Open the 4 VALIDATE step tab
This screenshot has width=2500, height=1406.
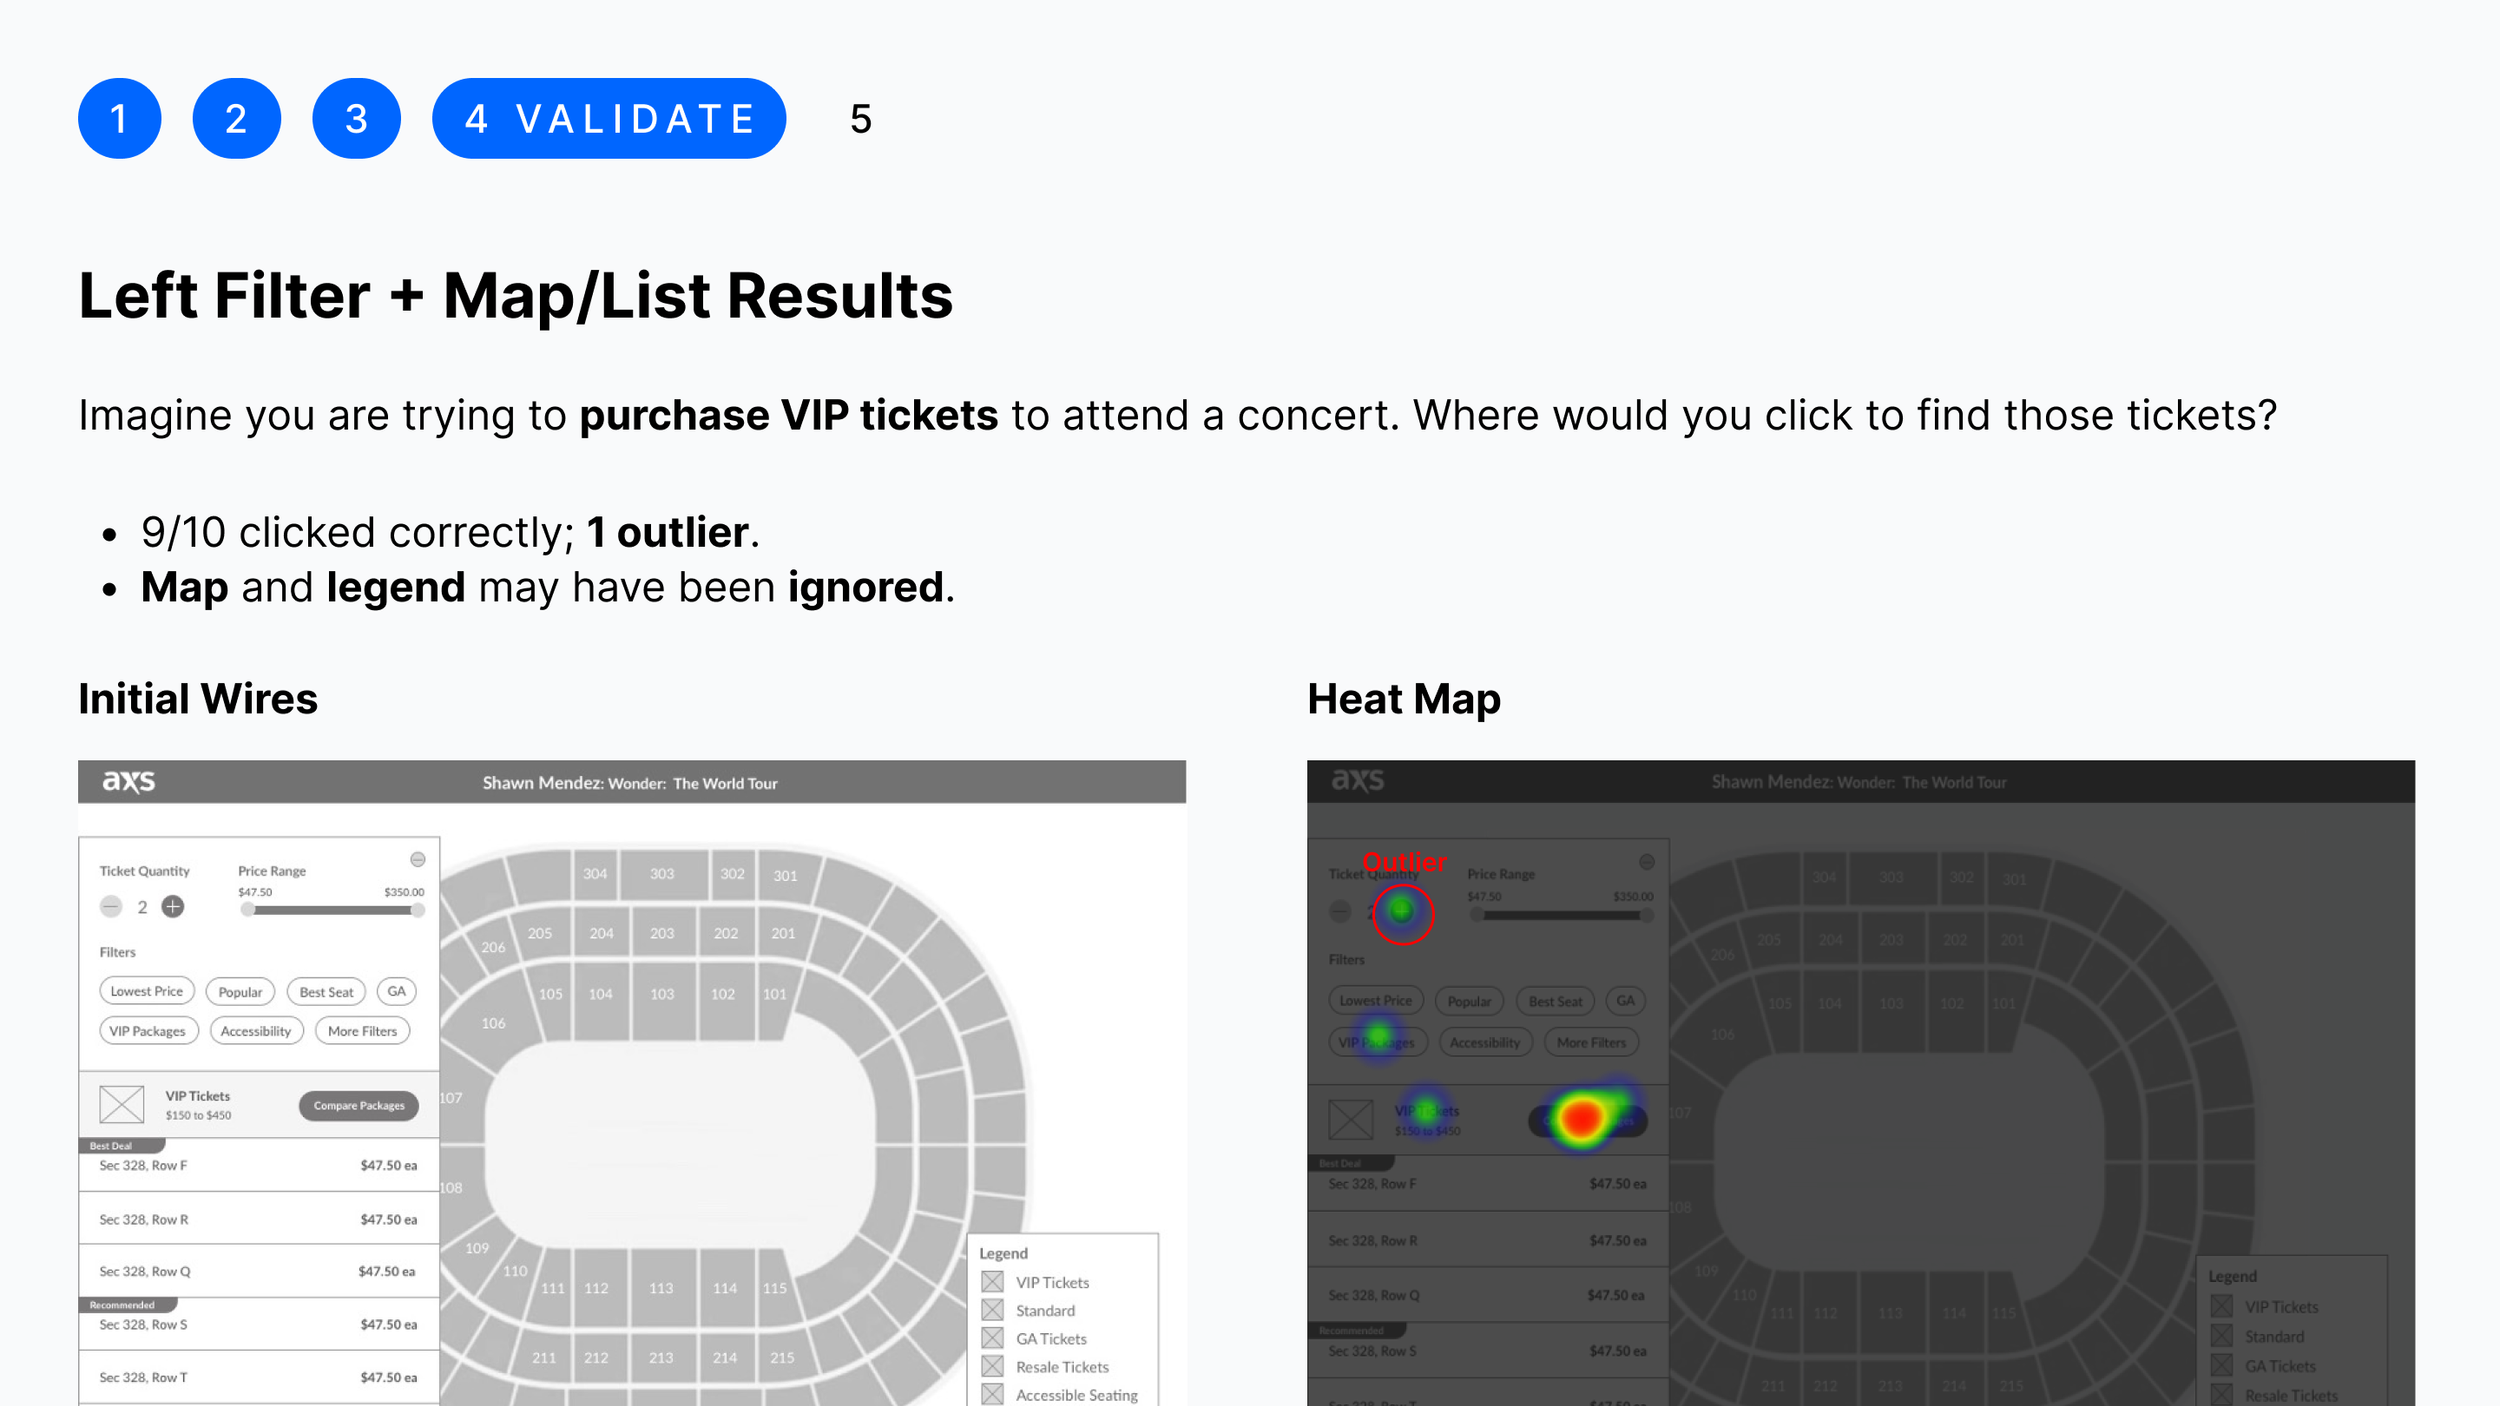click(x=609, y=118)
